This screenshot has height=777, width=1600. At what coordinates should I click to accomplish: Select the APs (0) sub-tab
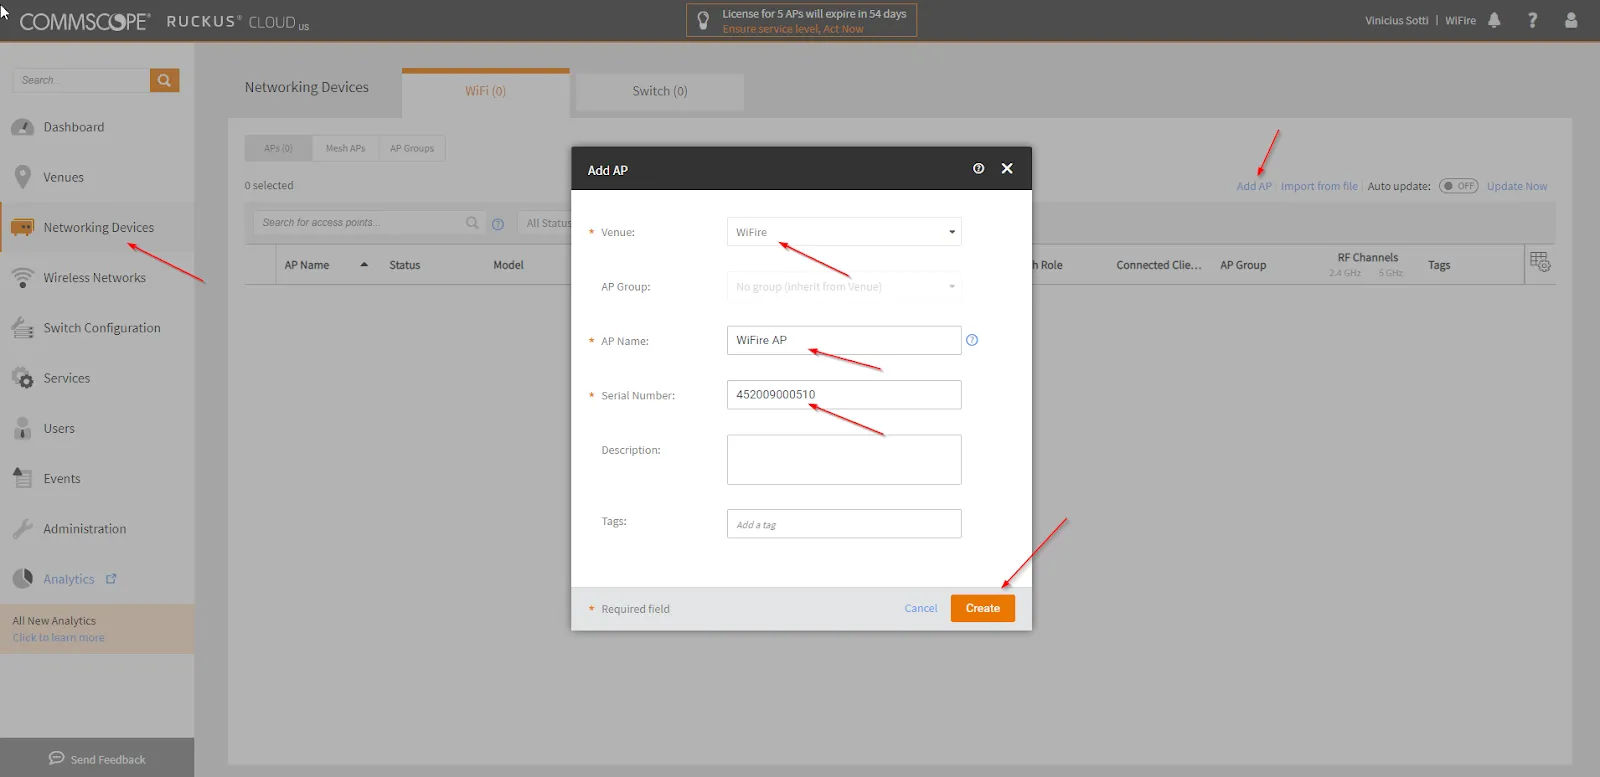pos(278,148)
